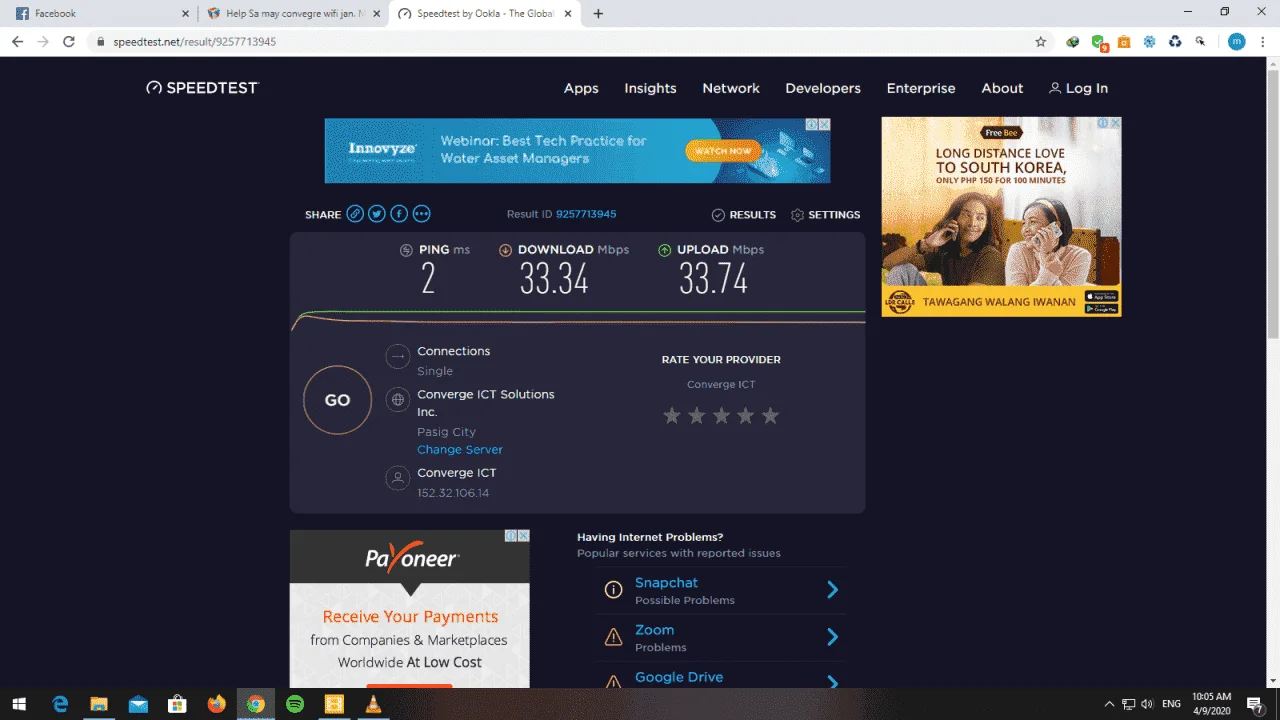The height and width of the screenshot is (720, 1280).
Task: Open Microsoft Edge from the taskbar
Action: pos(61,704)
